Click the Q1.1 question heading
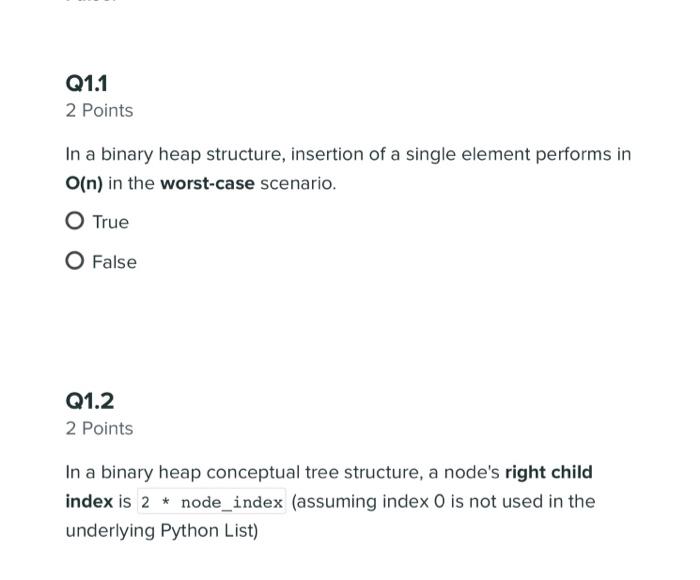 (87, 83)
